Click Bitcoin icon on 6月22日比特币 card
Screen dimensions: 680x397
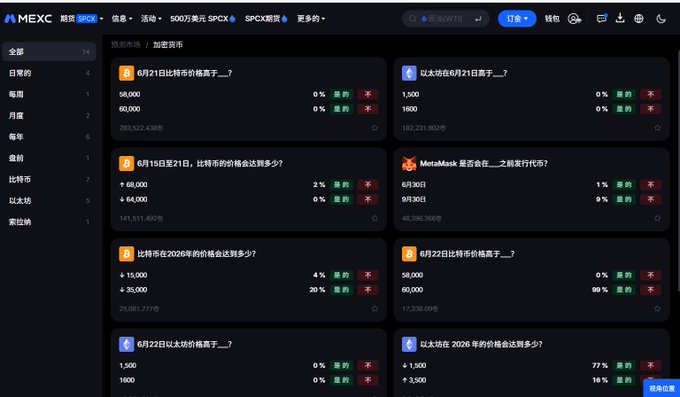[x=409, y=254]
